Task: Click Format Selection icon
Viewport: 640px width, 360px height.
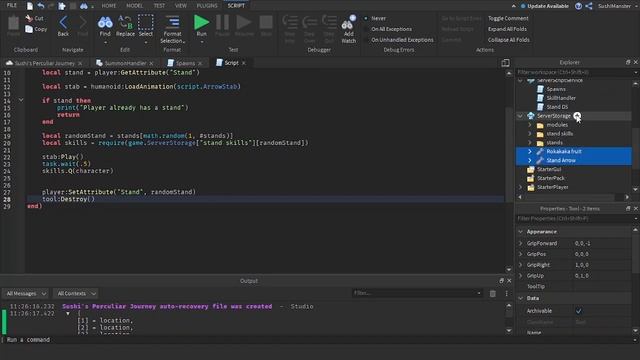Action: point(172,22)
